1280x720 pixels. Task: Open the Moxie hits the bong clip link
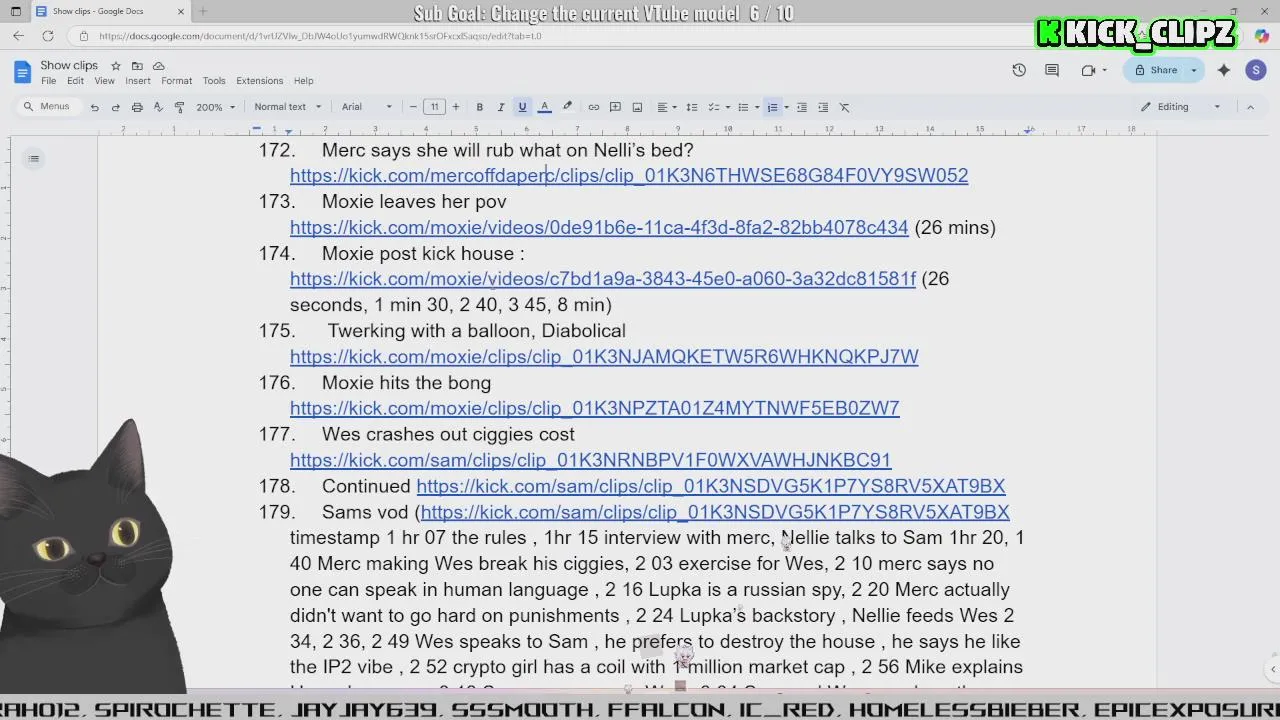tap(595, 408)
